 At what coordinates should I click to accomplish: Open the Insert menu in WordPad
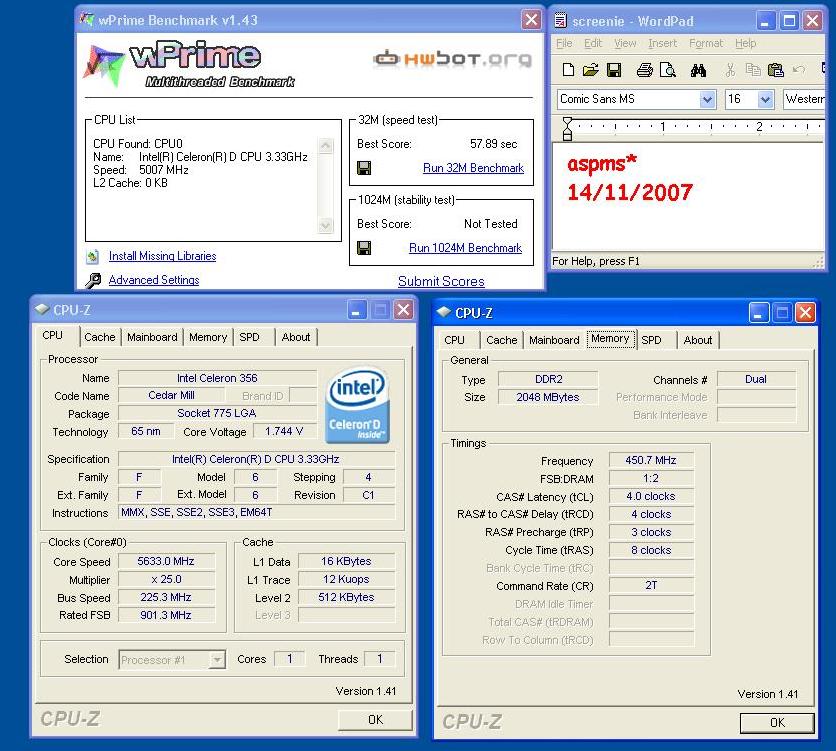tap(662, 43)
